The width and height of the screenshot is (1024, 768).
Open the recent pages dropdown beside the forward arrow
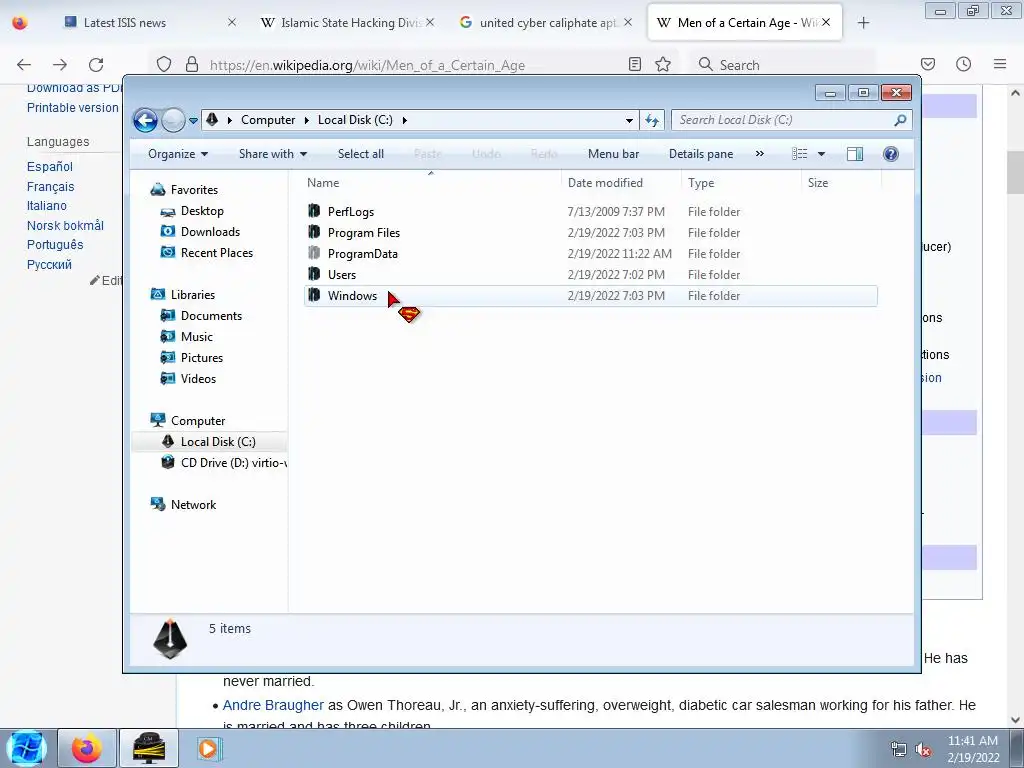(x=193, y=121)
